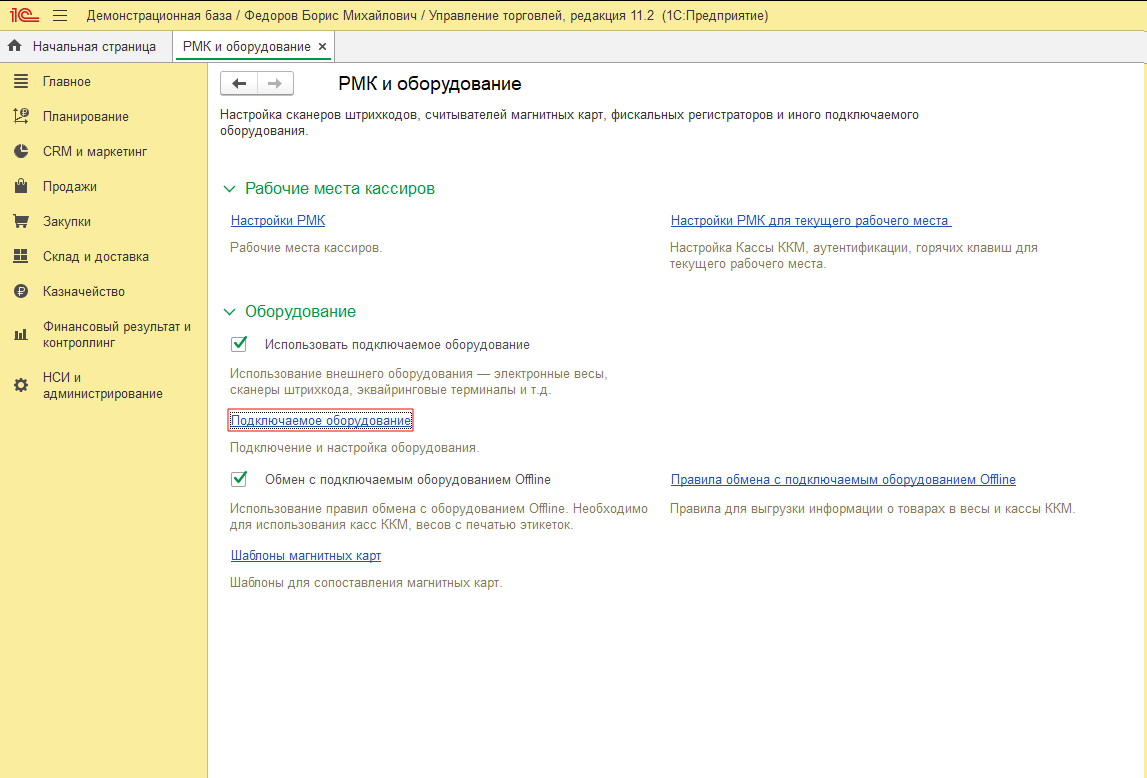This screenshot has height=778, width=1147.
Task: Navigate back with the left arrow button
Action: pos(239,83)
